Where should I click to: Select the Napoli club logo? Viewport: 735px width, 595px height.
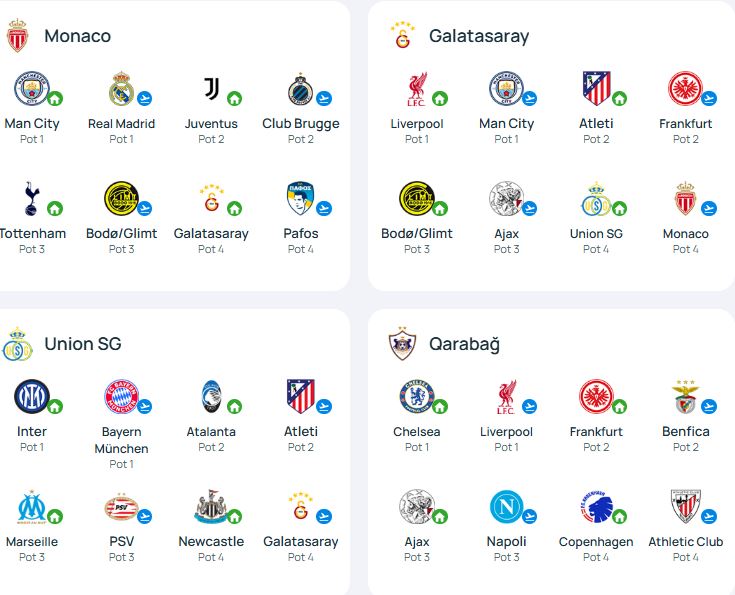click(506, 507)
